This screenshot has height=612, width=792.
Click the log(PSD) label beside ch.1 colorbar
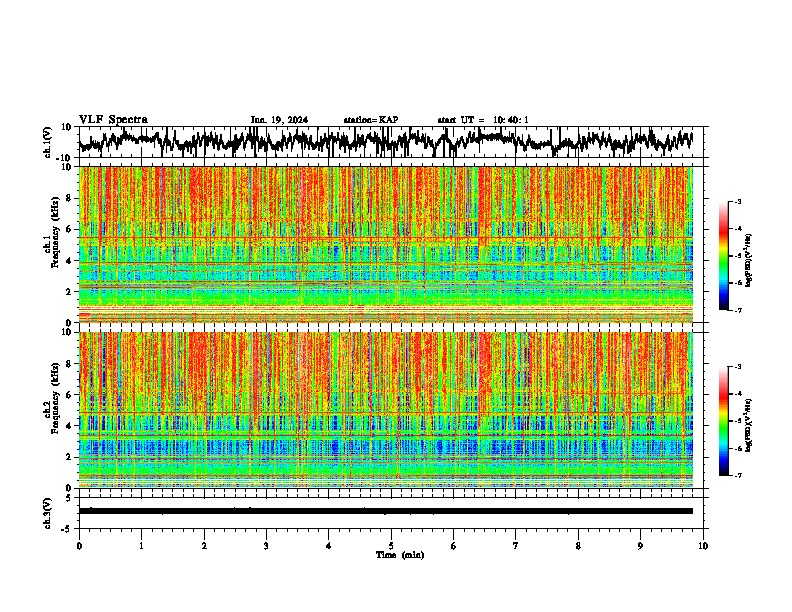pyautogui.click(x=748, y=261)
